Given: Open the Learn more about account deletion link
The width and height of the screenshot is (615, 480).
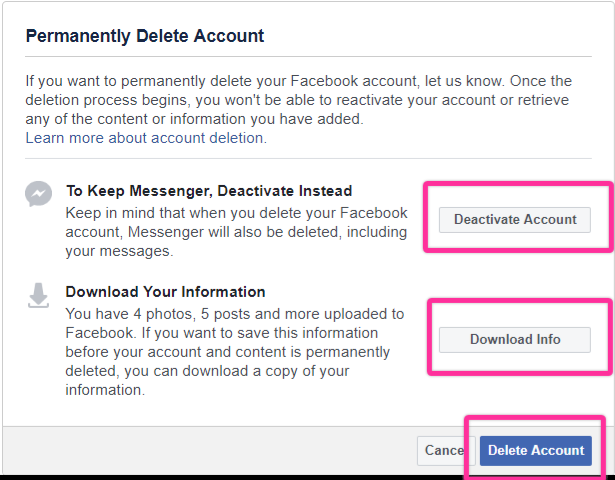Looking at the screenshot, I should click(146, 137).
